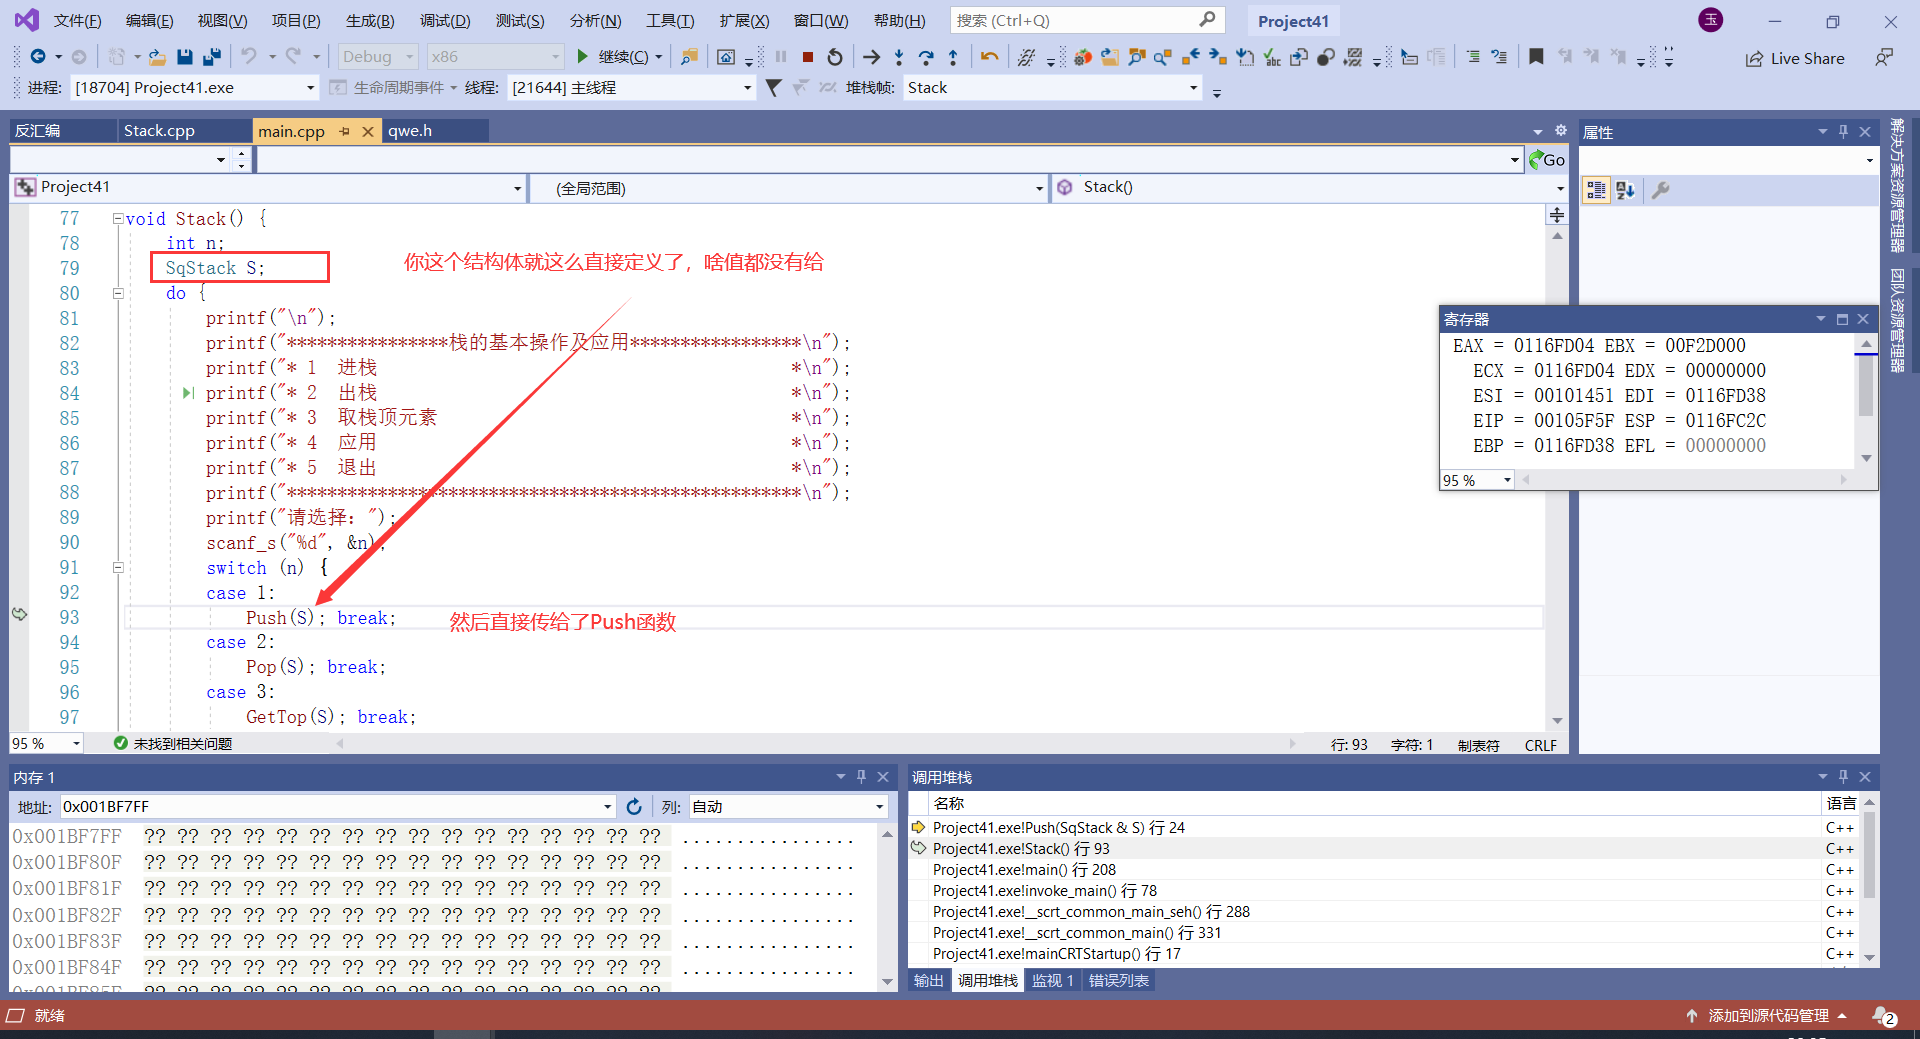The height and width of the screenshot is (1039, 1920).
Task: Sort properties alphabetically
Action: [1625, 190]
